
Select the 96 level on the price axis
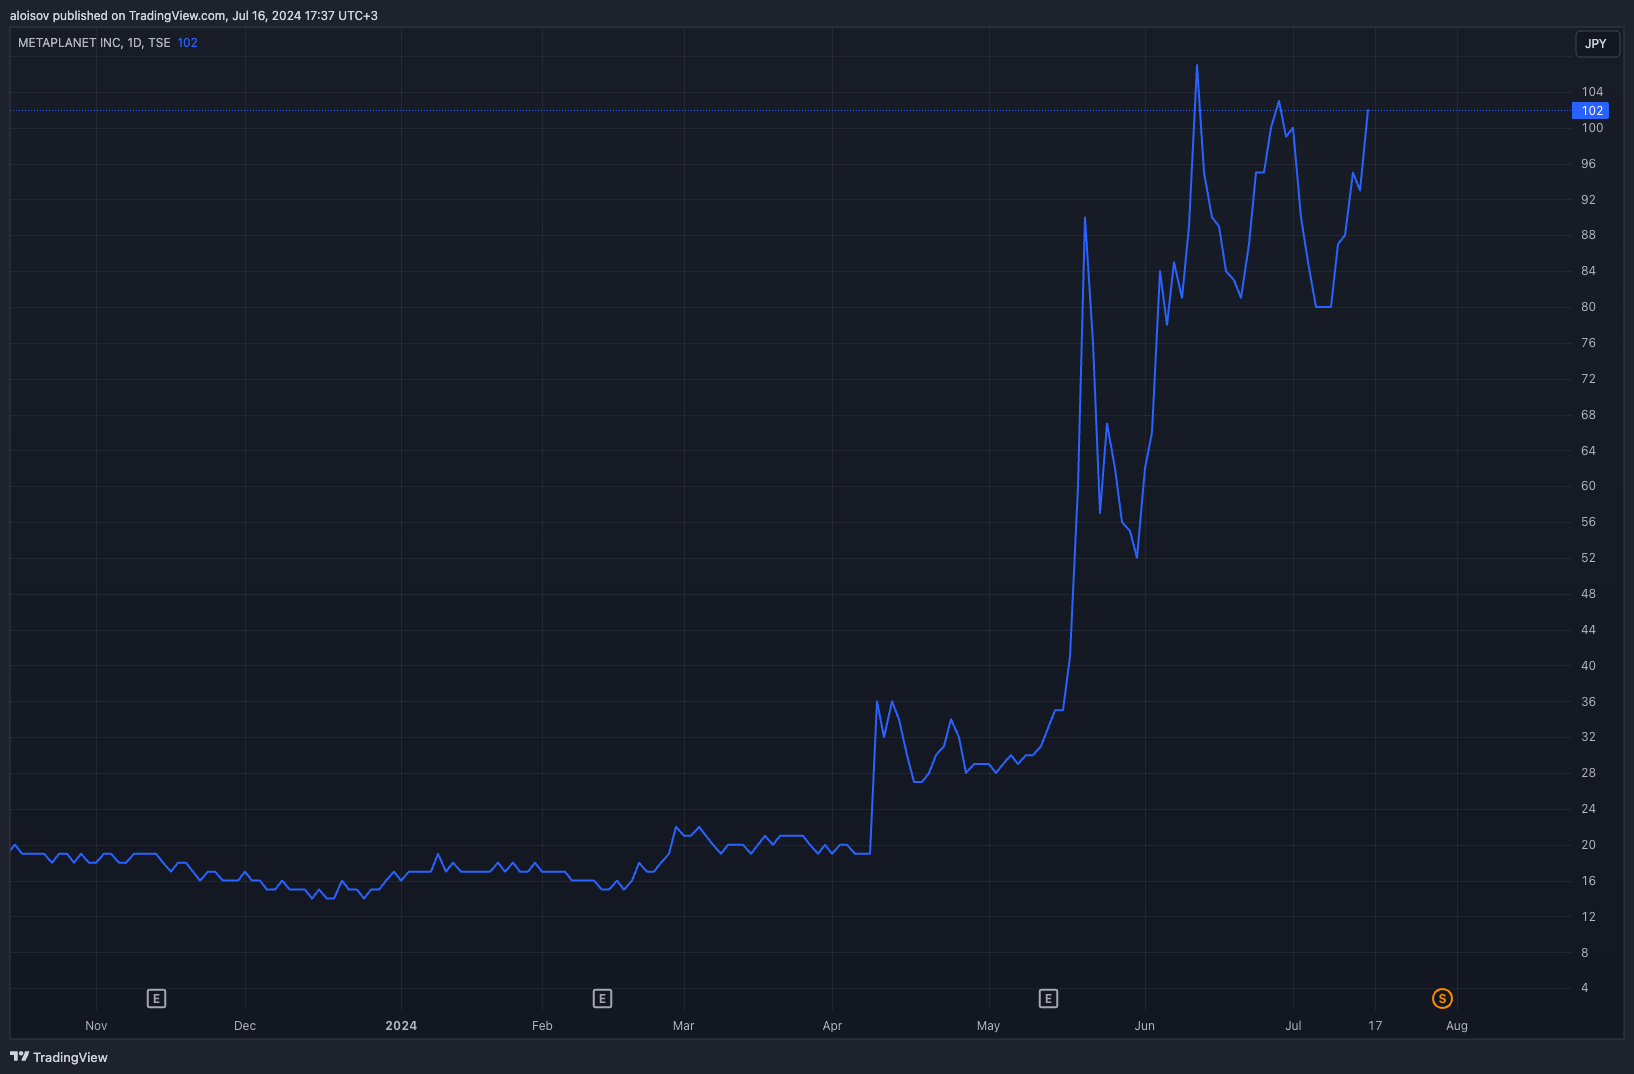1588,164
